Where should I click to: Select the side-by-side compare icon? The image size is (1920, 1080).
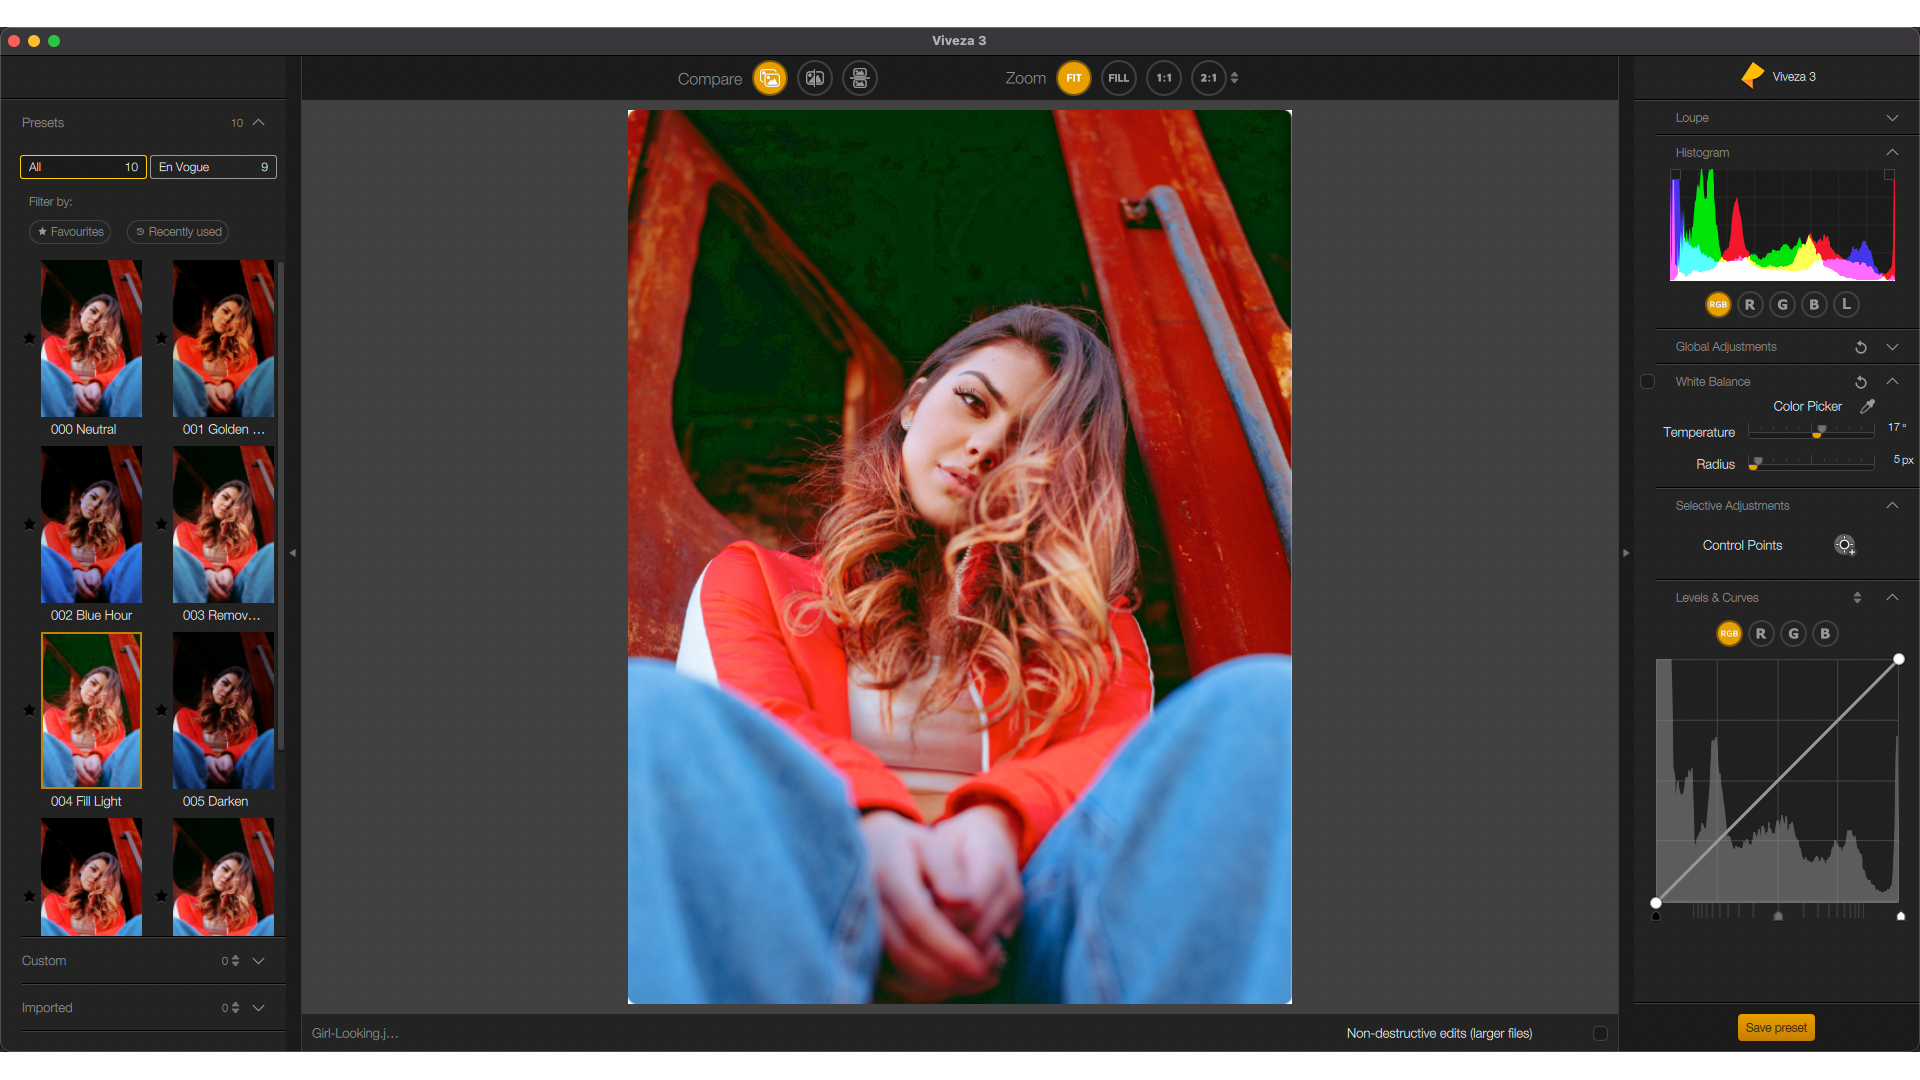click(x=860, y=78)
